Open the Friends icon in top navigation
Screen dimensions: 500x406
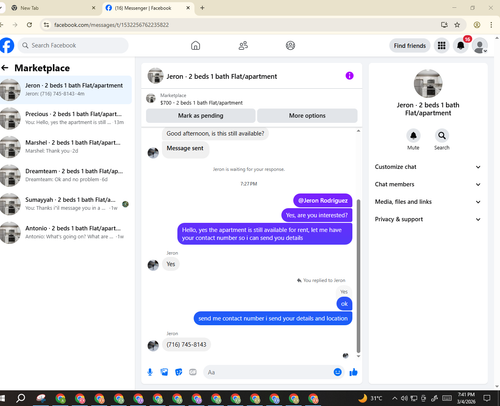243,45
